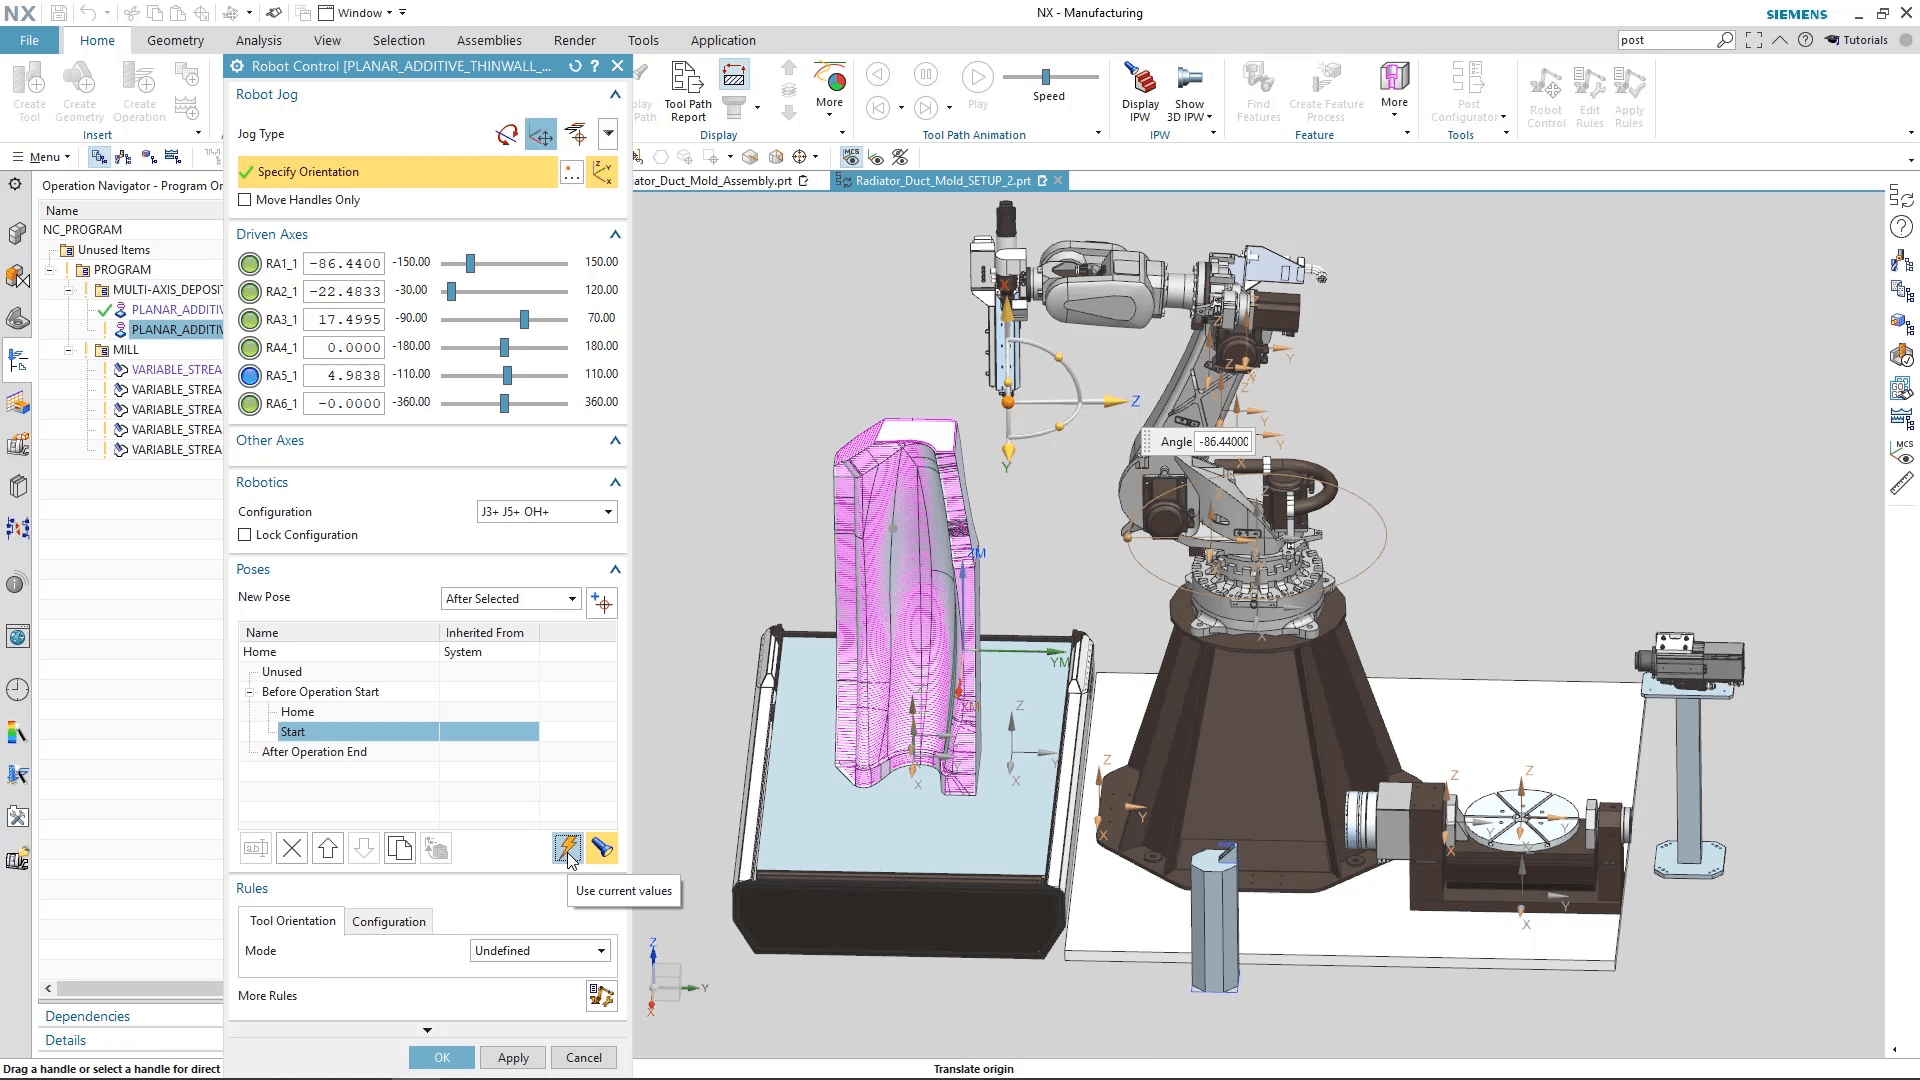Screen dimensions: 1920x1080
Task: Open the J3+ J5+ OH+ Configuration dropdown
Action: [546, 511]
